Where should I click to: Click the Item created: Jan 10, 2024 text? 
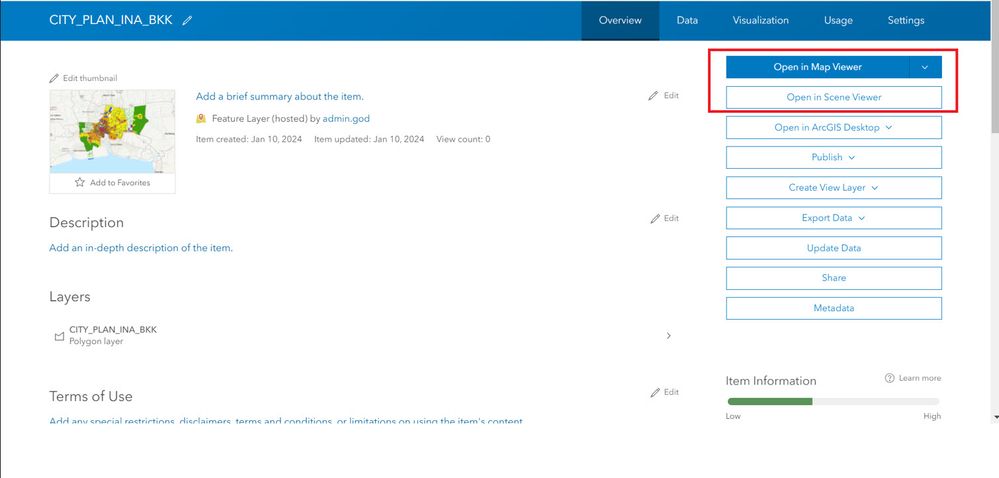[x=249, y=139]
